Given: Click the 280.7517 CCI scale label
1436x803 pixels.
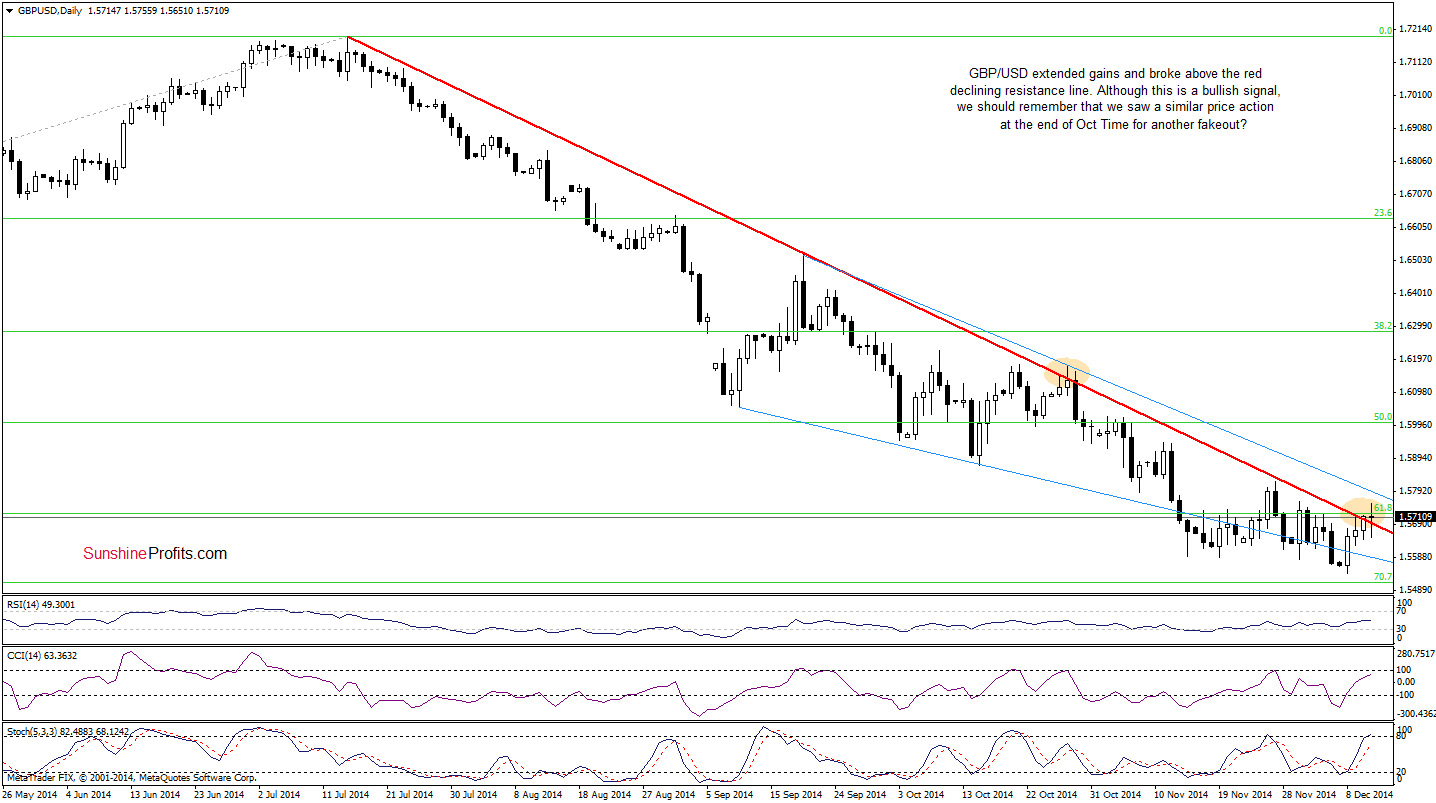Looking at the screenshot, I should (1415, 654).
